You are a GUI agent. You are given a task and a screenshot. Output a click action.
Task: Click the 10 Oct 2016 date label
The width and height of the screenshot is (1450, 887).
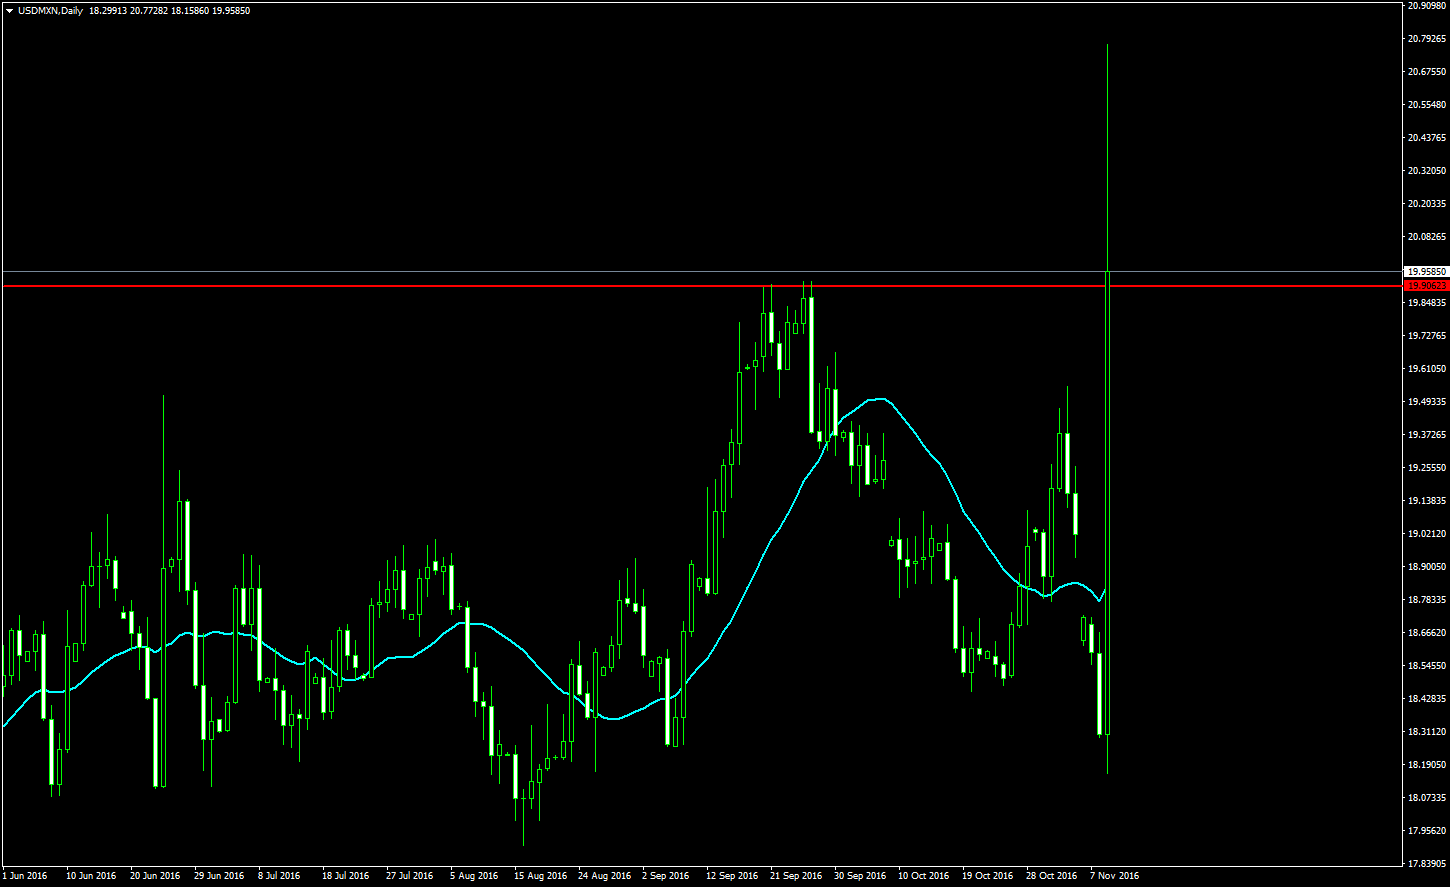point(924,876)
